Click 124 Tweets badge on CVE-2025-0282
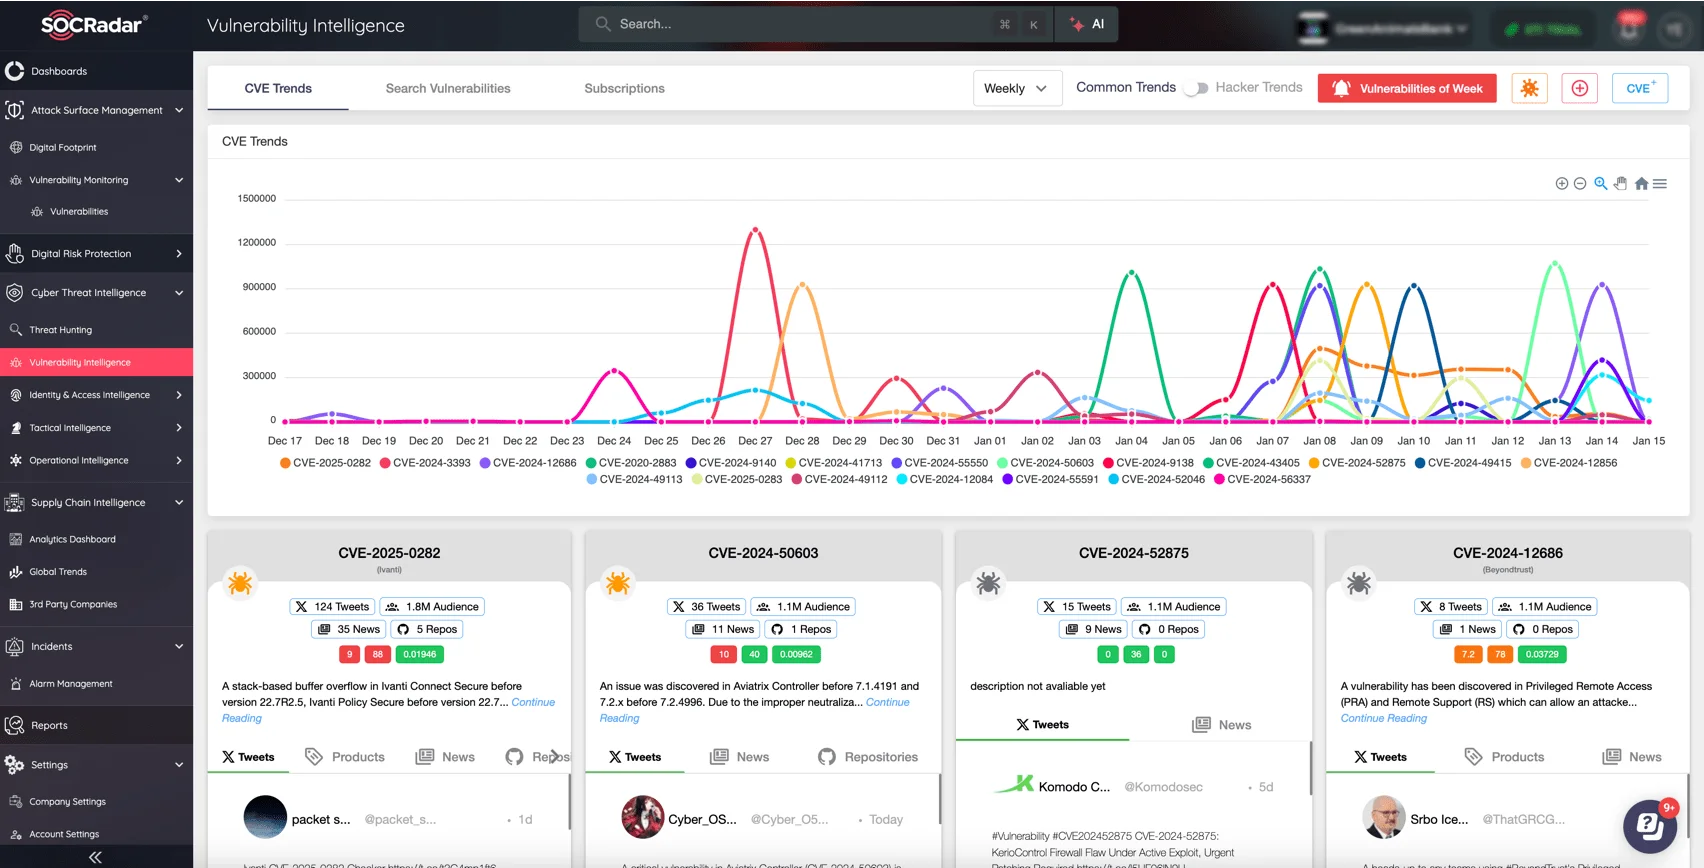 (x=332, y=607)
